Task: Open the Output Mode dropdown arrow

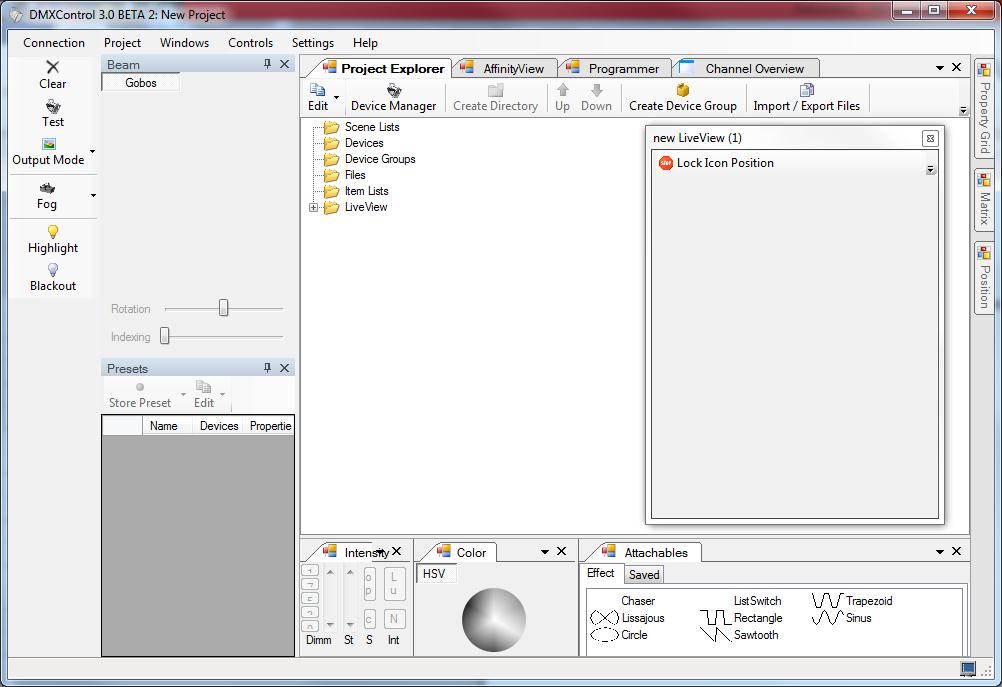Action: point(92,152)
